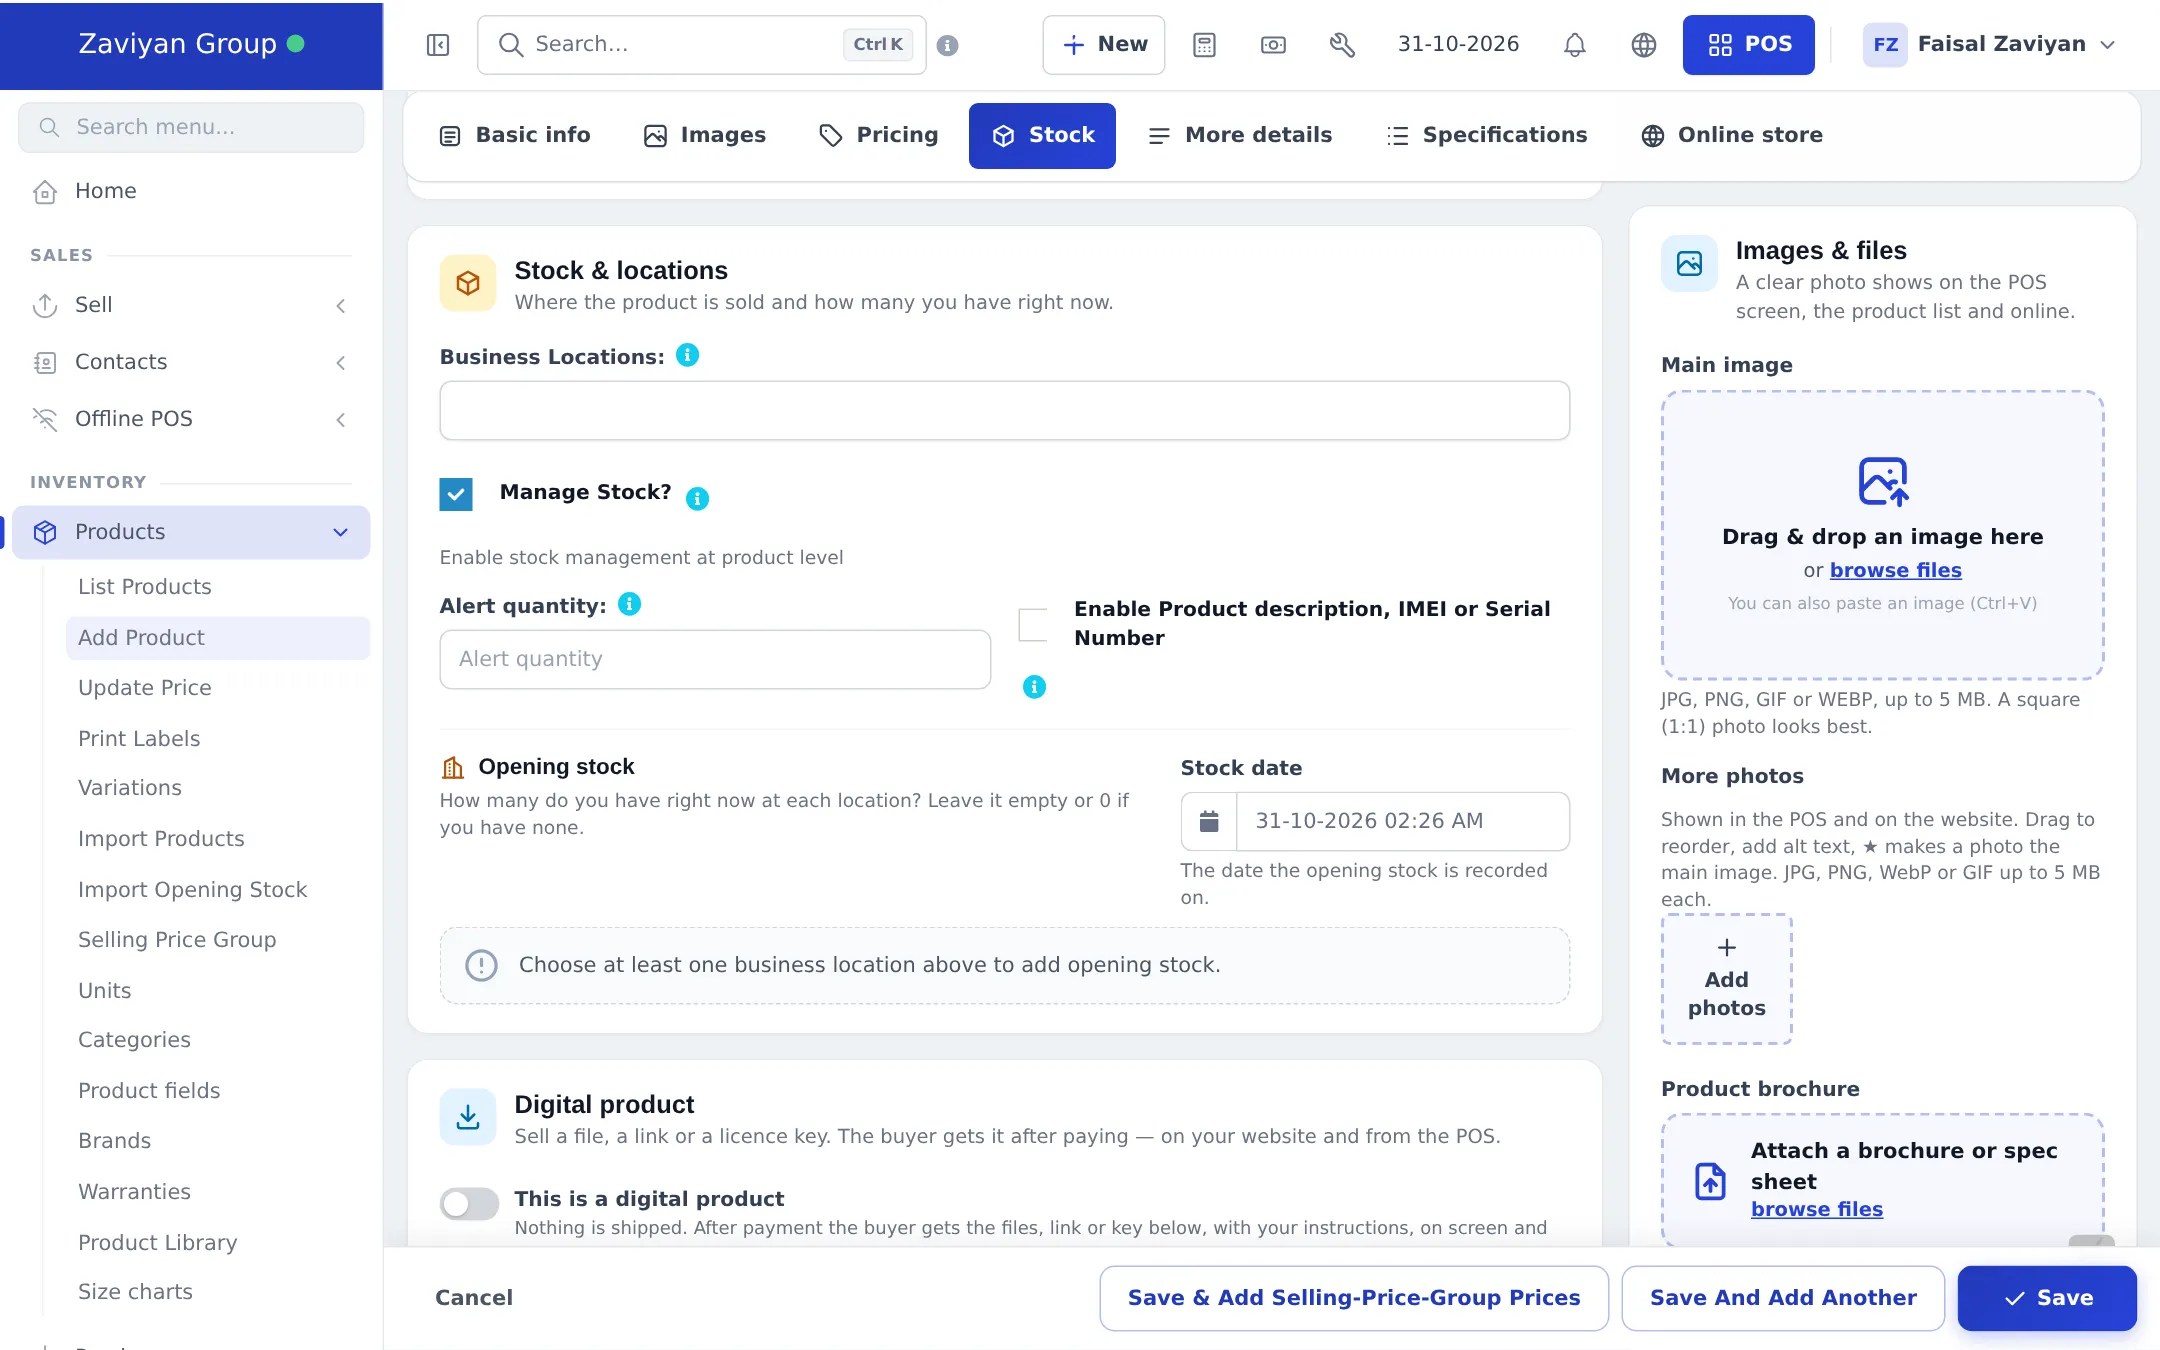This screenshot has width=2160, height=1350.
Task: Collapse the sidebar panel icon
Action: tap(438, 45)
